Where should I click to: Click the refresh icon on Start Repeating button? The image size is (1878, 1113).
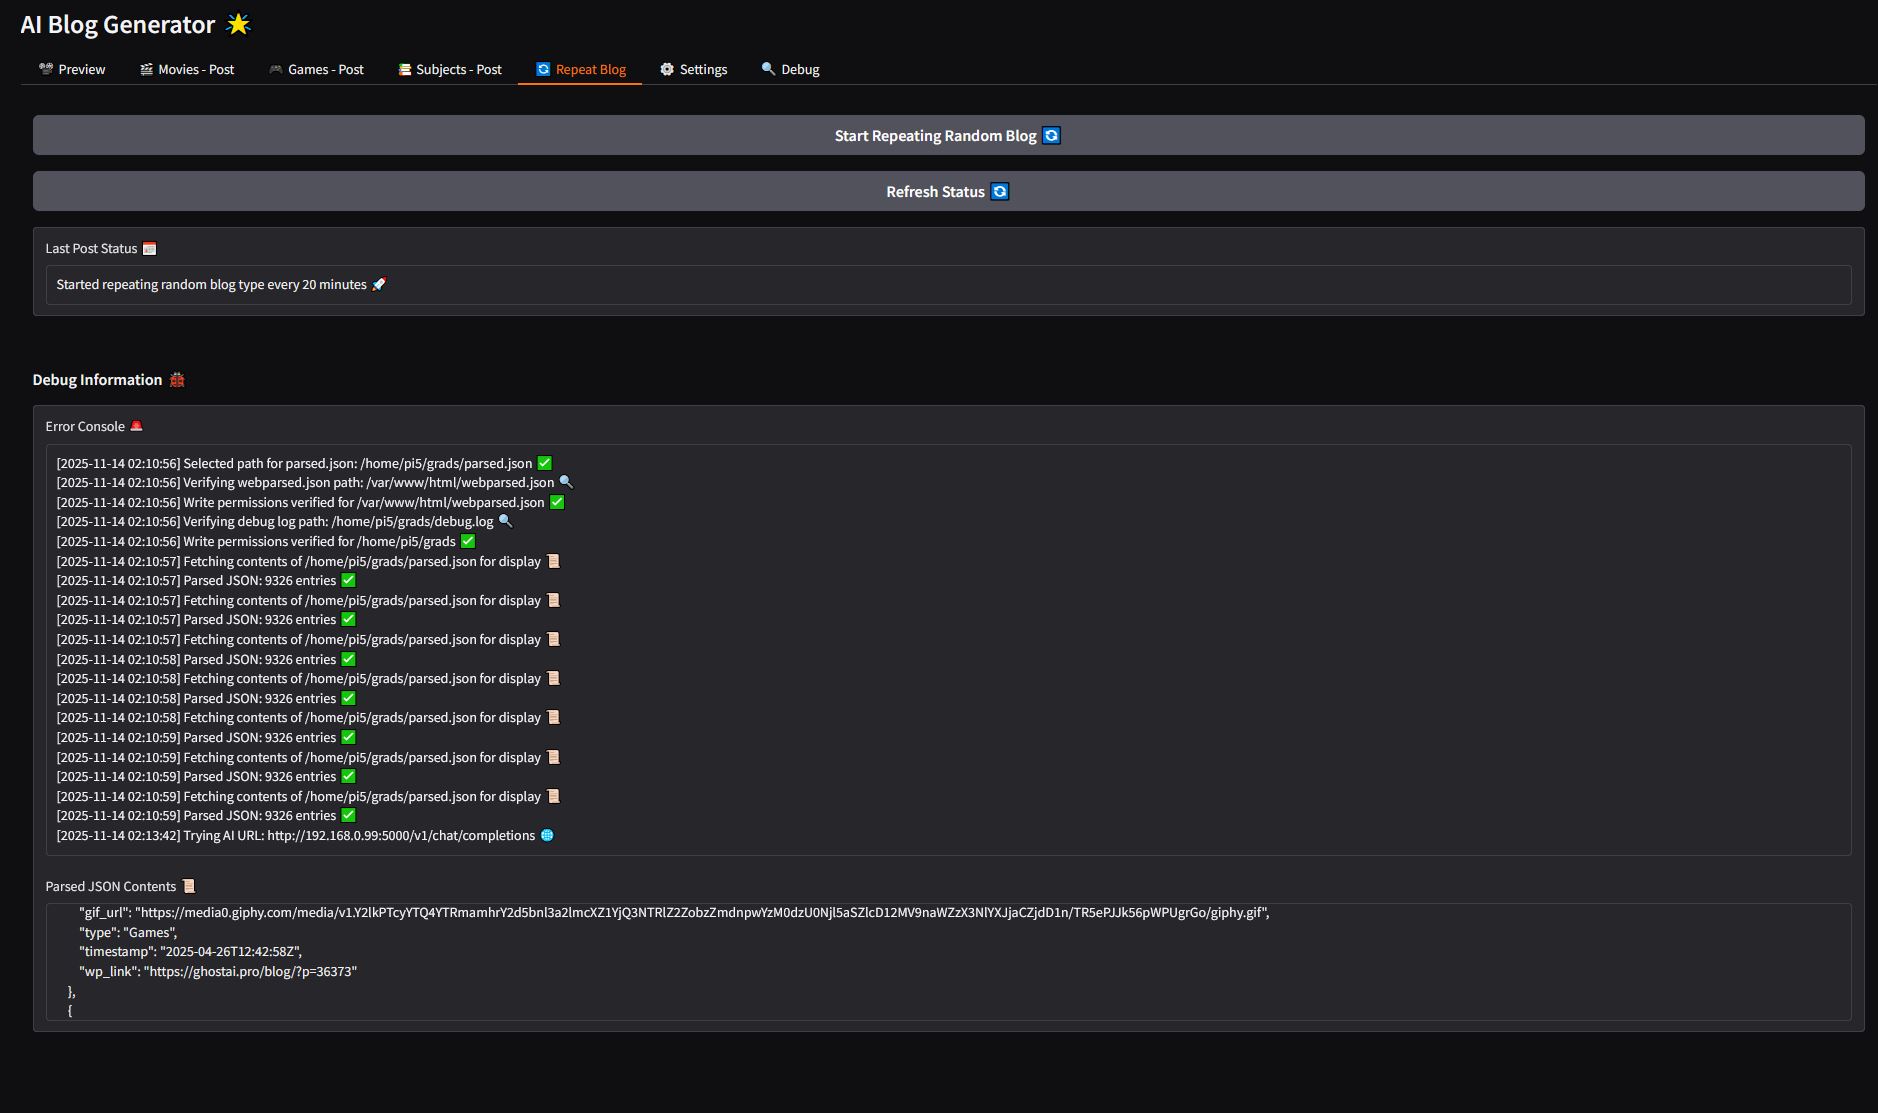pos(1051,136)
